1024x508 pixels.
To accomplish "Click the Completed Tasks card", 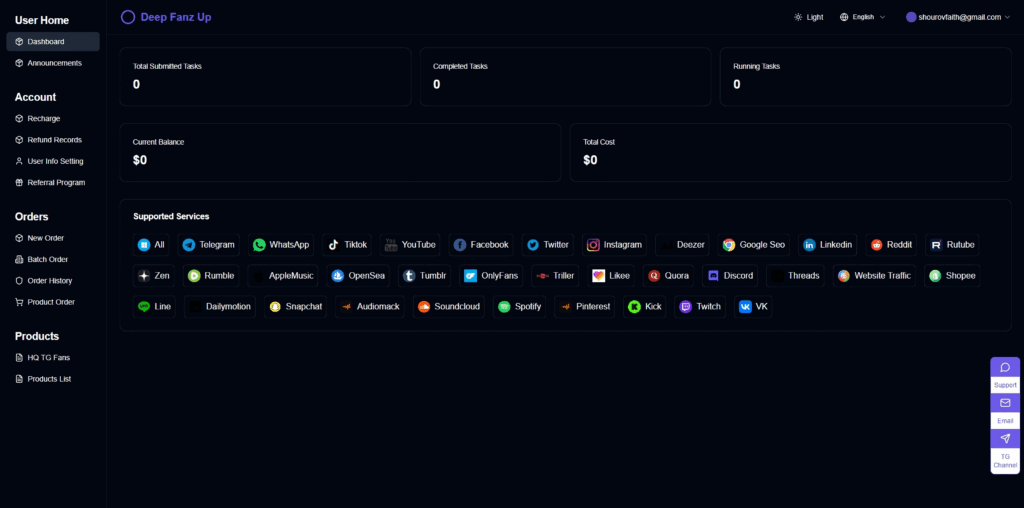I will point(566,76).
